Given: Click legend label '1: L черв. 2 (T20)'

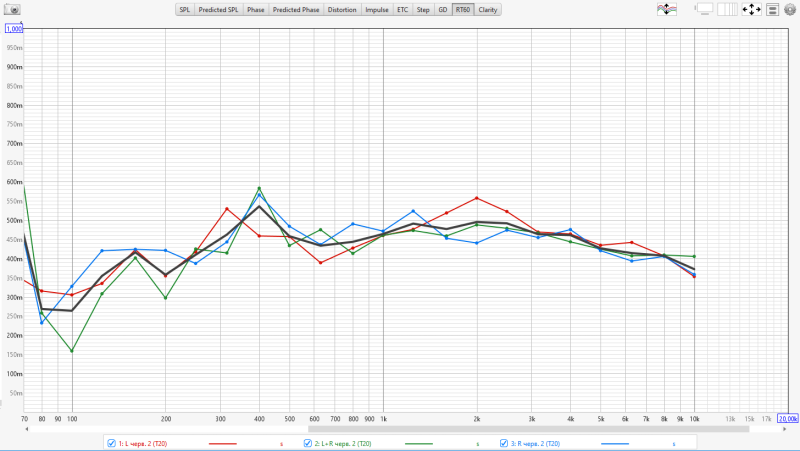Looking at the screenshot, I should click(x=143, y=444).
